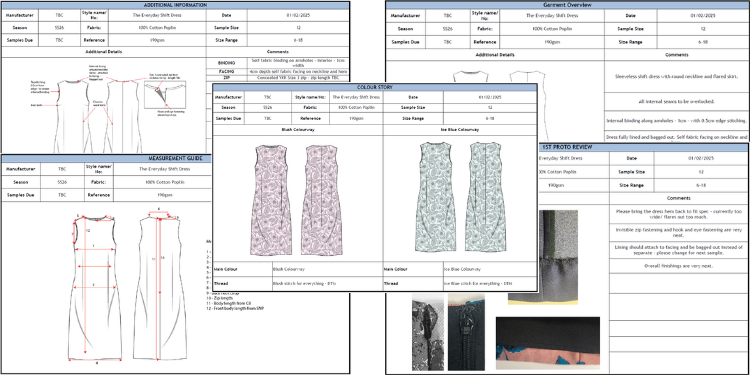The height and width of the screenshot is (375, 750).
Task: Click 'Additional Details' heading in Additional Information sheet
Action: point(104,52)
